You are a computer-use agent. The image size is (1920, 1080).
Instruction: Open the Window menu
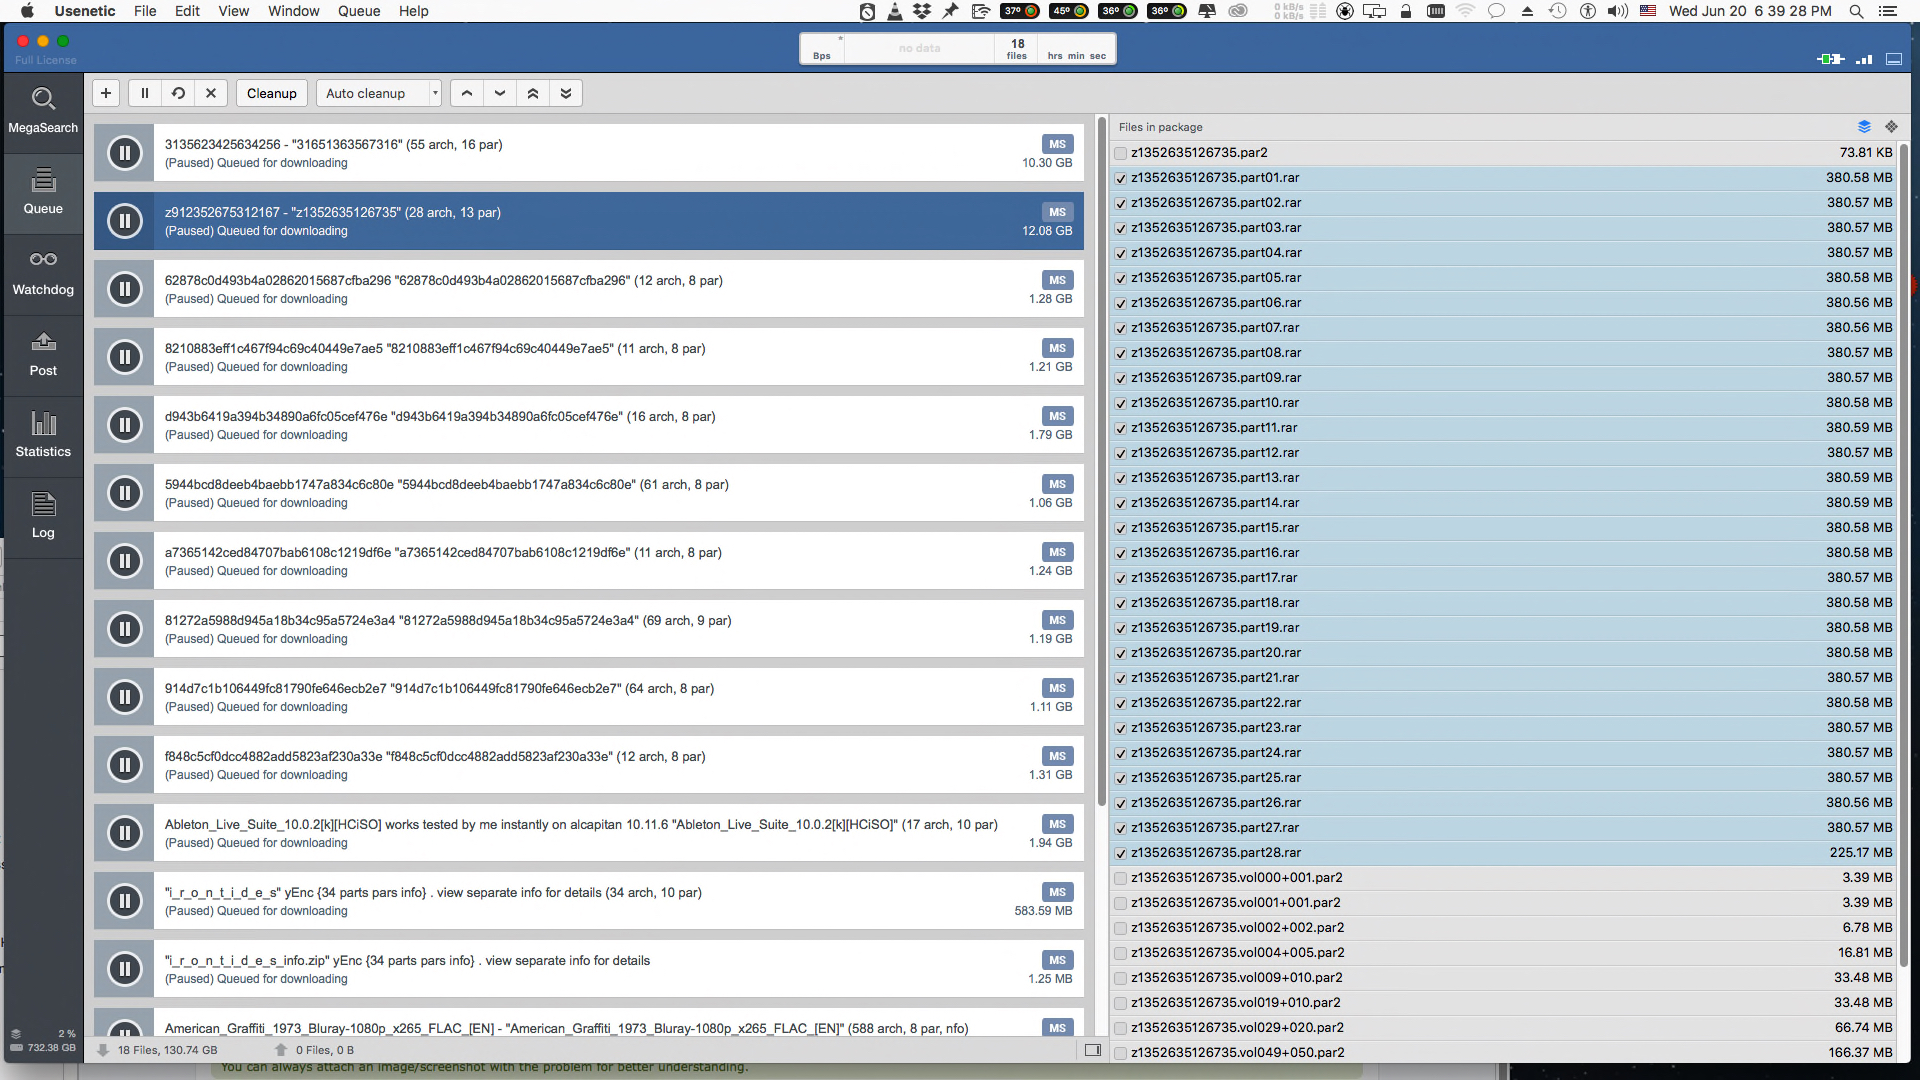[x=293, y=11]
